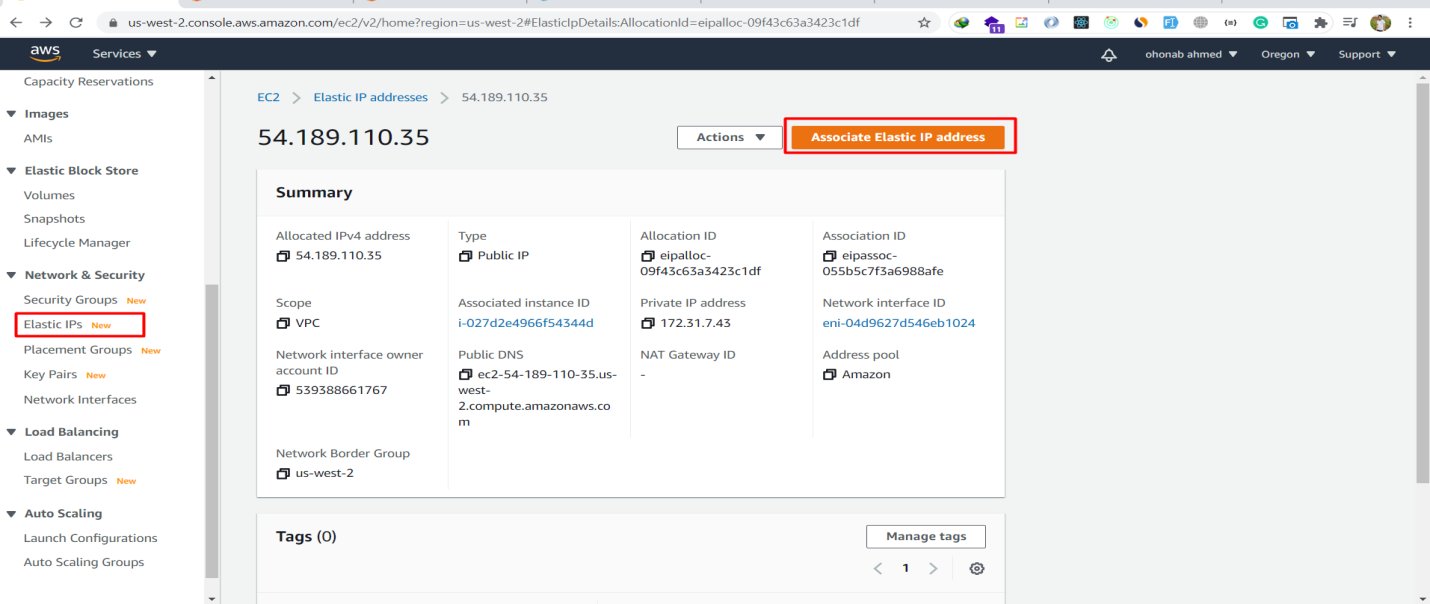Open Snapshots in the sidebar
Viewport: 1430px width, 604px height.
(x=54, y=219)
